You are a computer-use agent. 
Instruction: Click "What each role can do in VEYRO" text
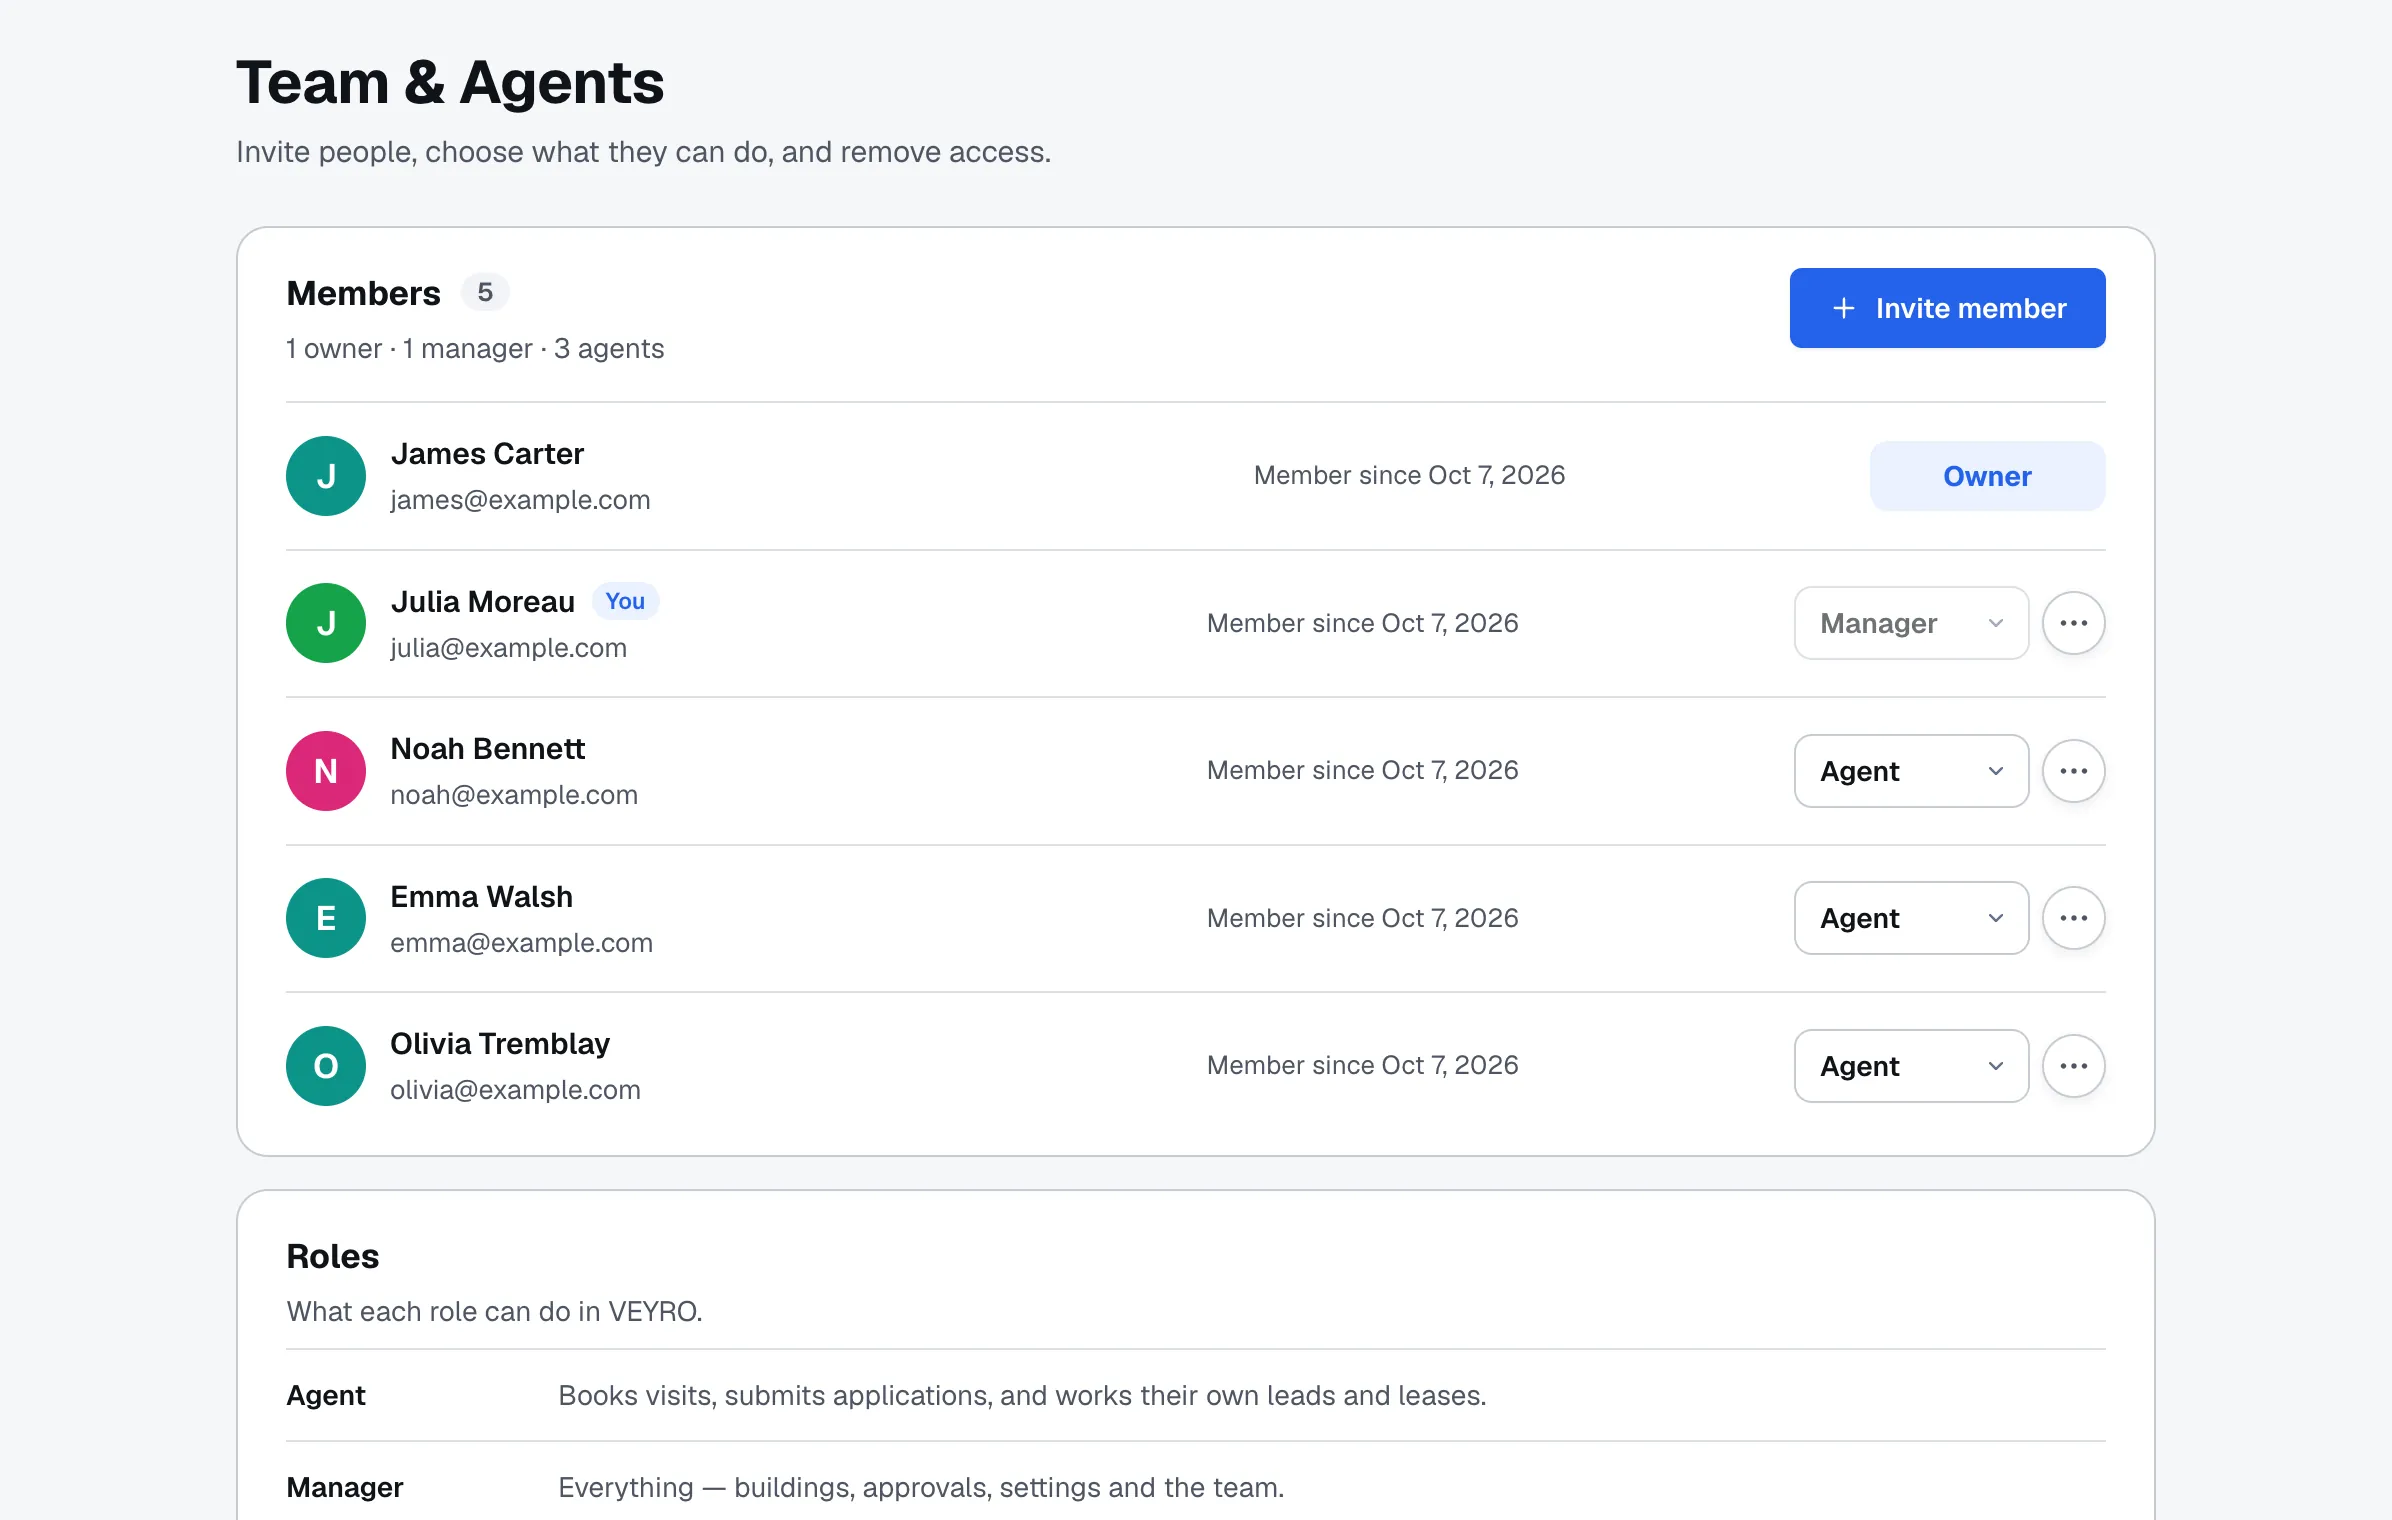[495, 1311]
